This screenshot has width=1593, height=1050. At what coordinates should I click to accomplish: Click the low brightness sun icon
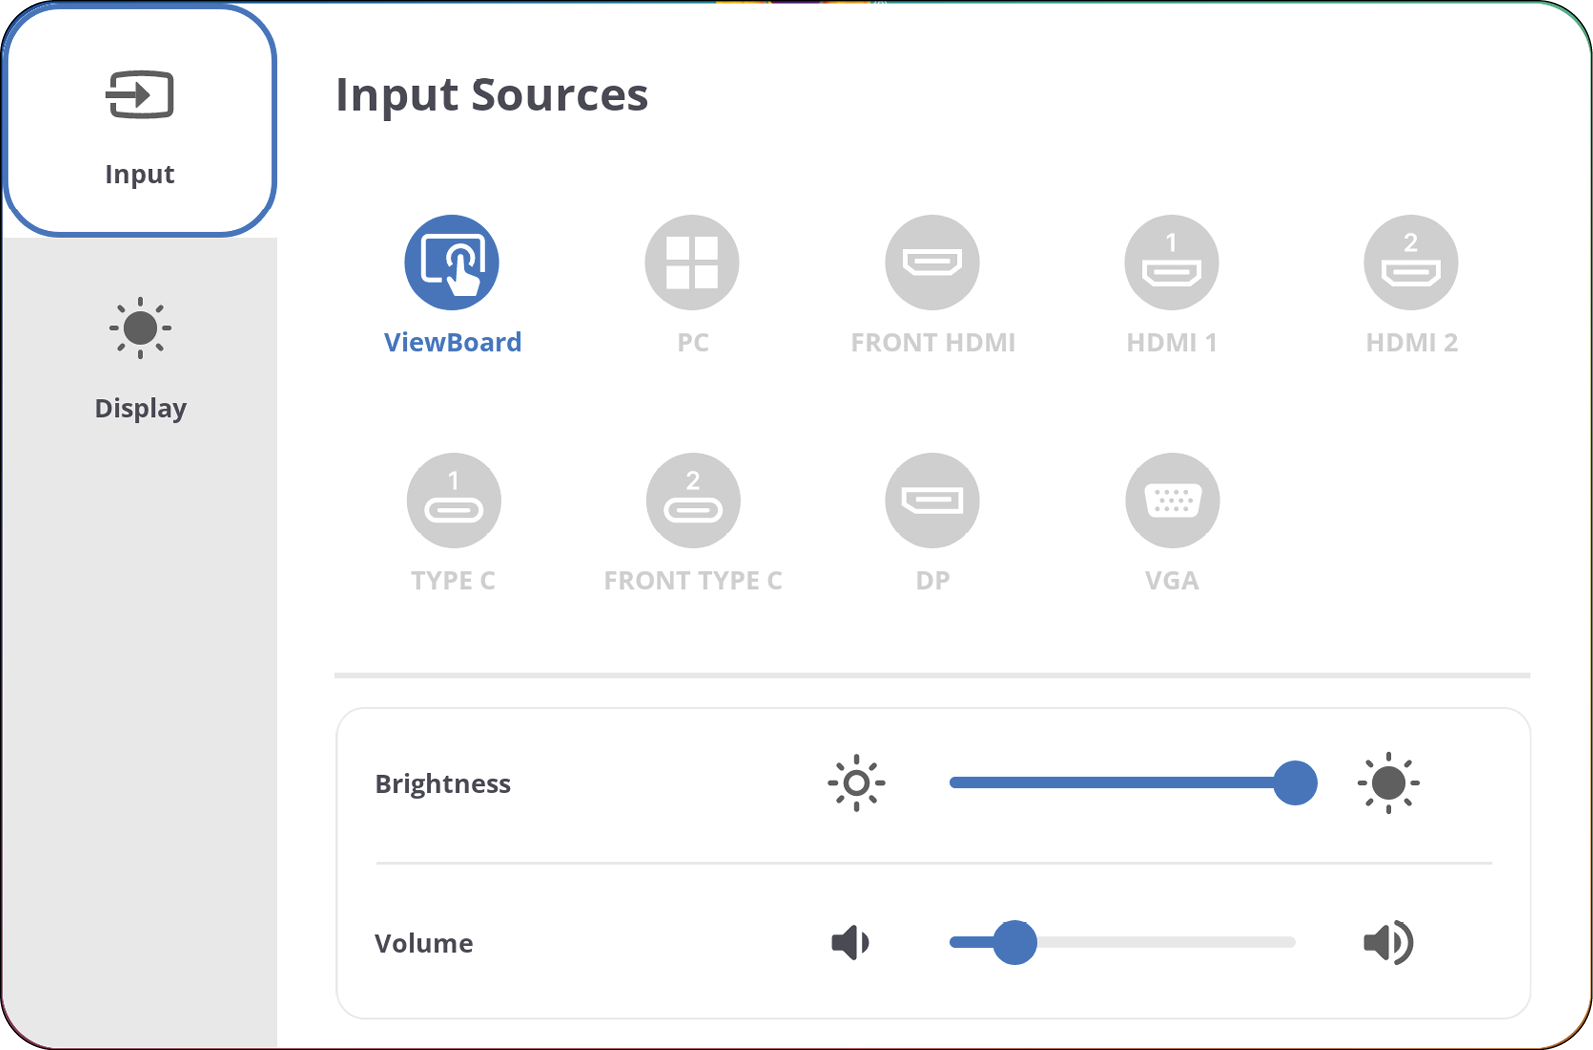click(856, 783)
